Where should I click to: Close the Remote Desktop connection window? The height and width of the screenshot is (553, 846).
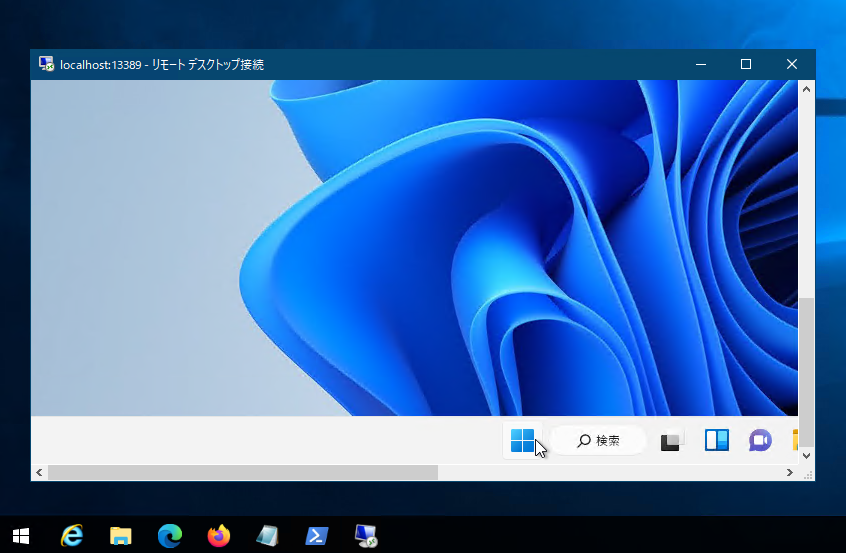(792, 64)
